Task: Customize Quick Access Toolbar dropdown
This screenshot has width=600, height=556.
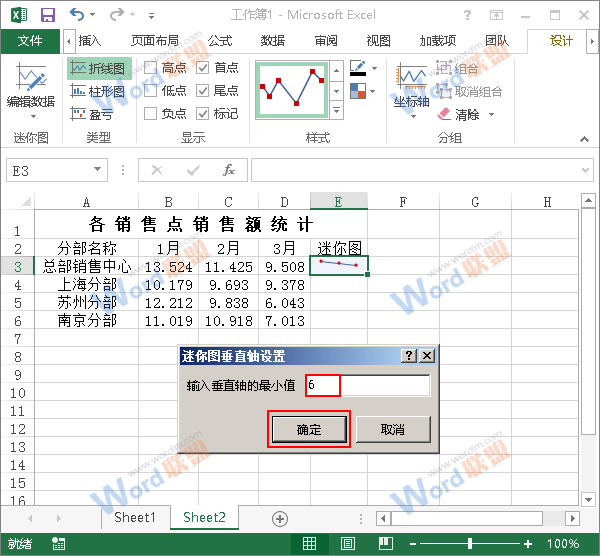Action: 152,16
